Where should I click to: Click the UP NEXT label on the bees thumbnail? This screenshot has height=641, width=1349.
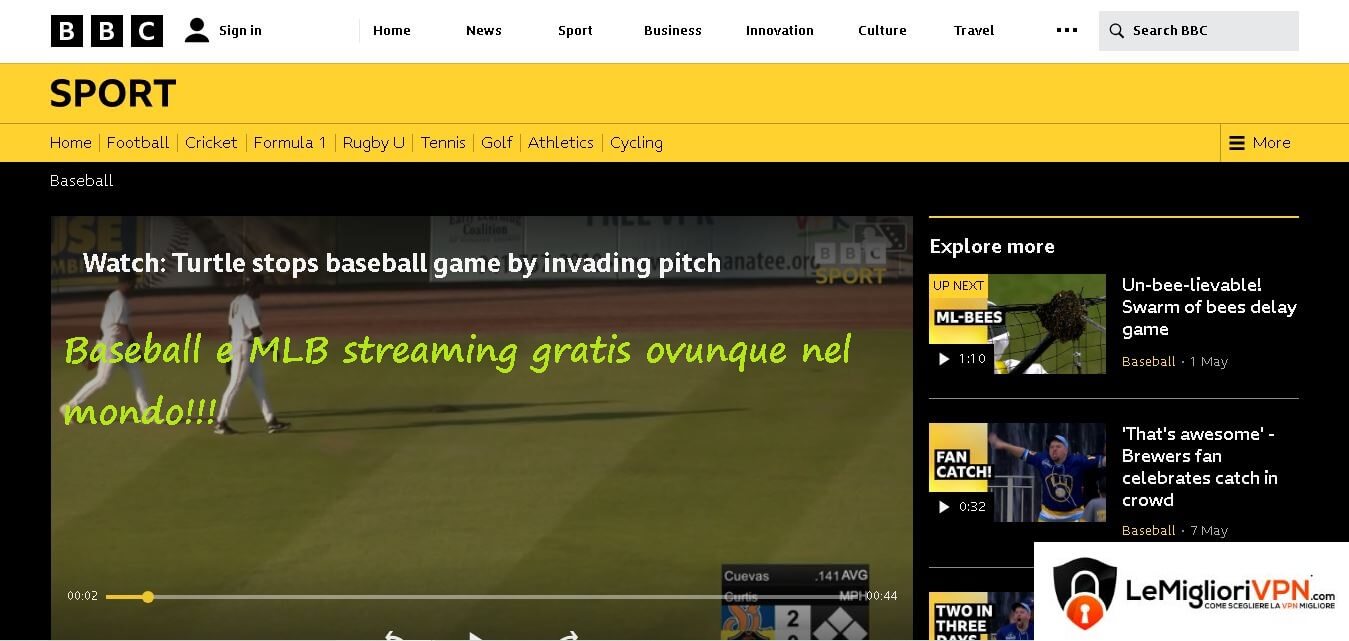[958, 285]
